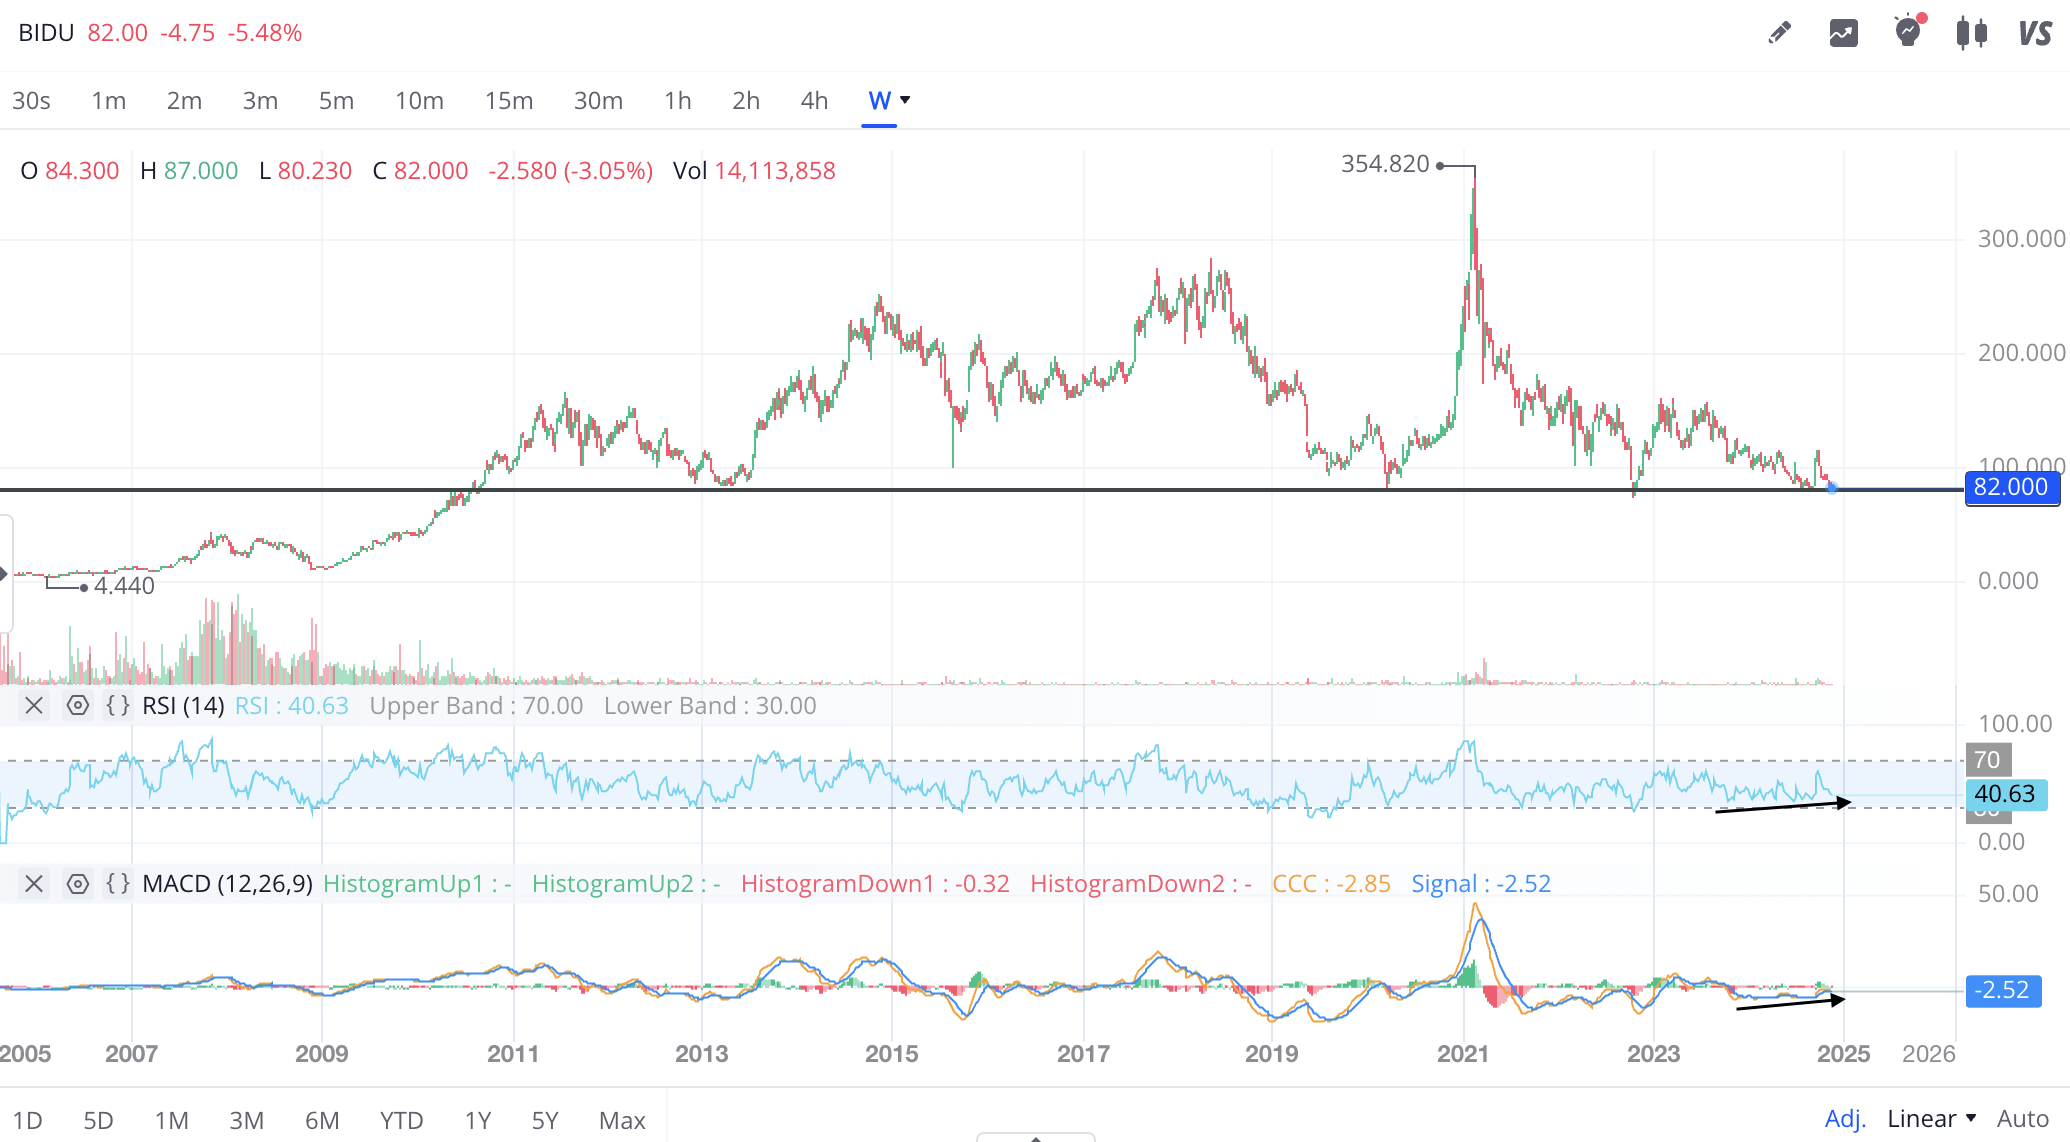The image size is (2070, 1142).
Task: Click the RSI 40.63 value tag
Action: pos(2006,794)
